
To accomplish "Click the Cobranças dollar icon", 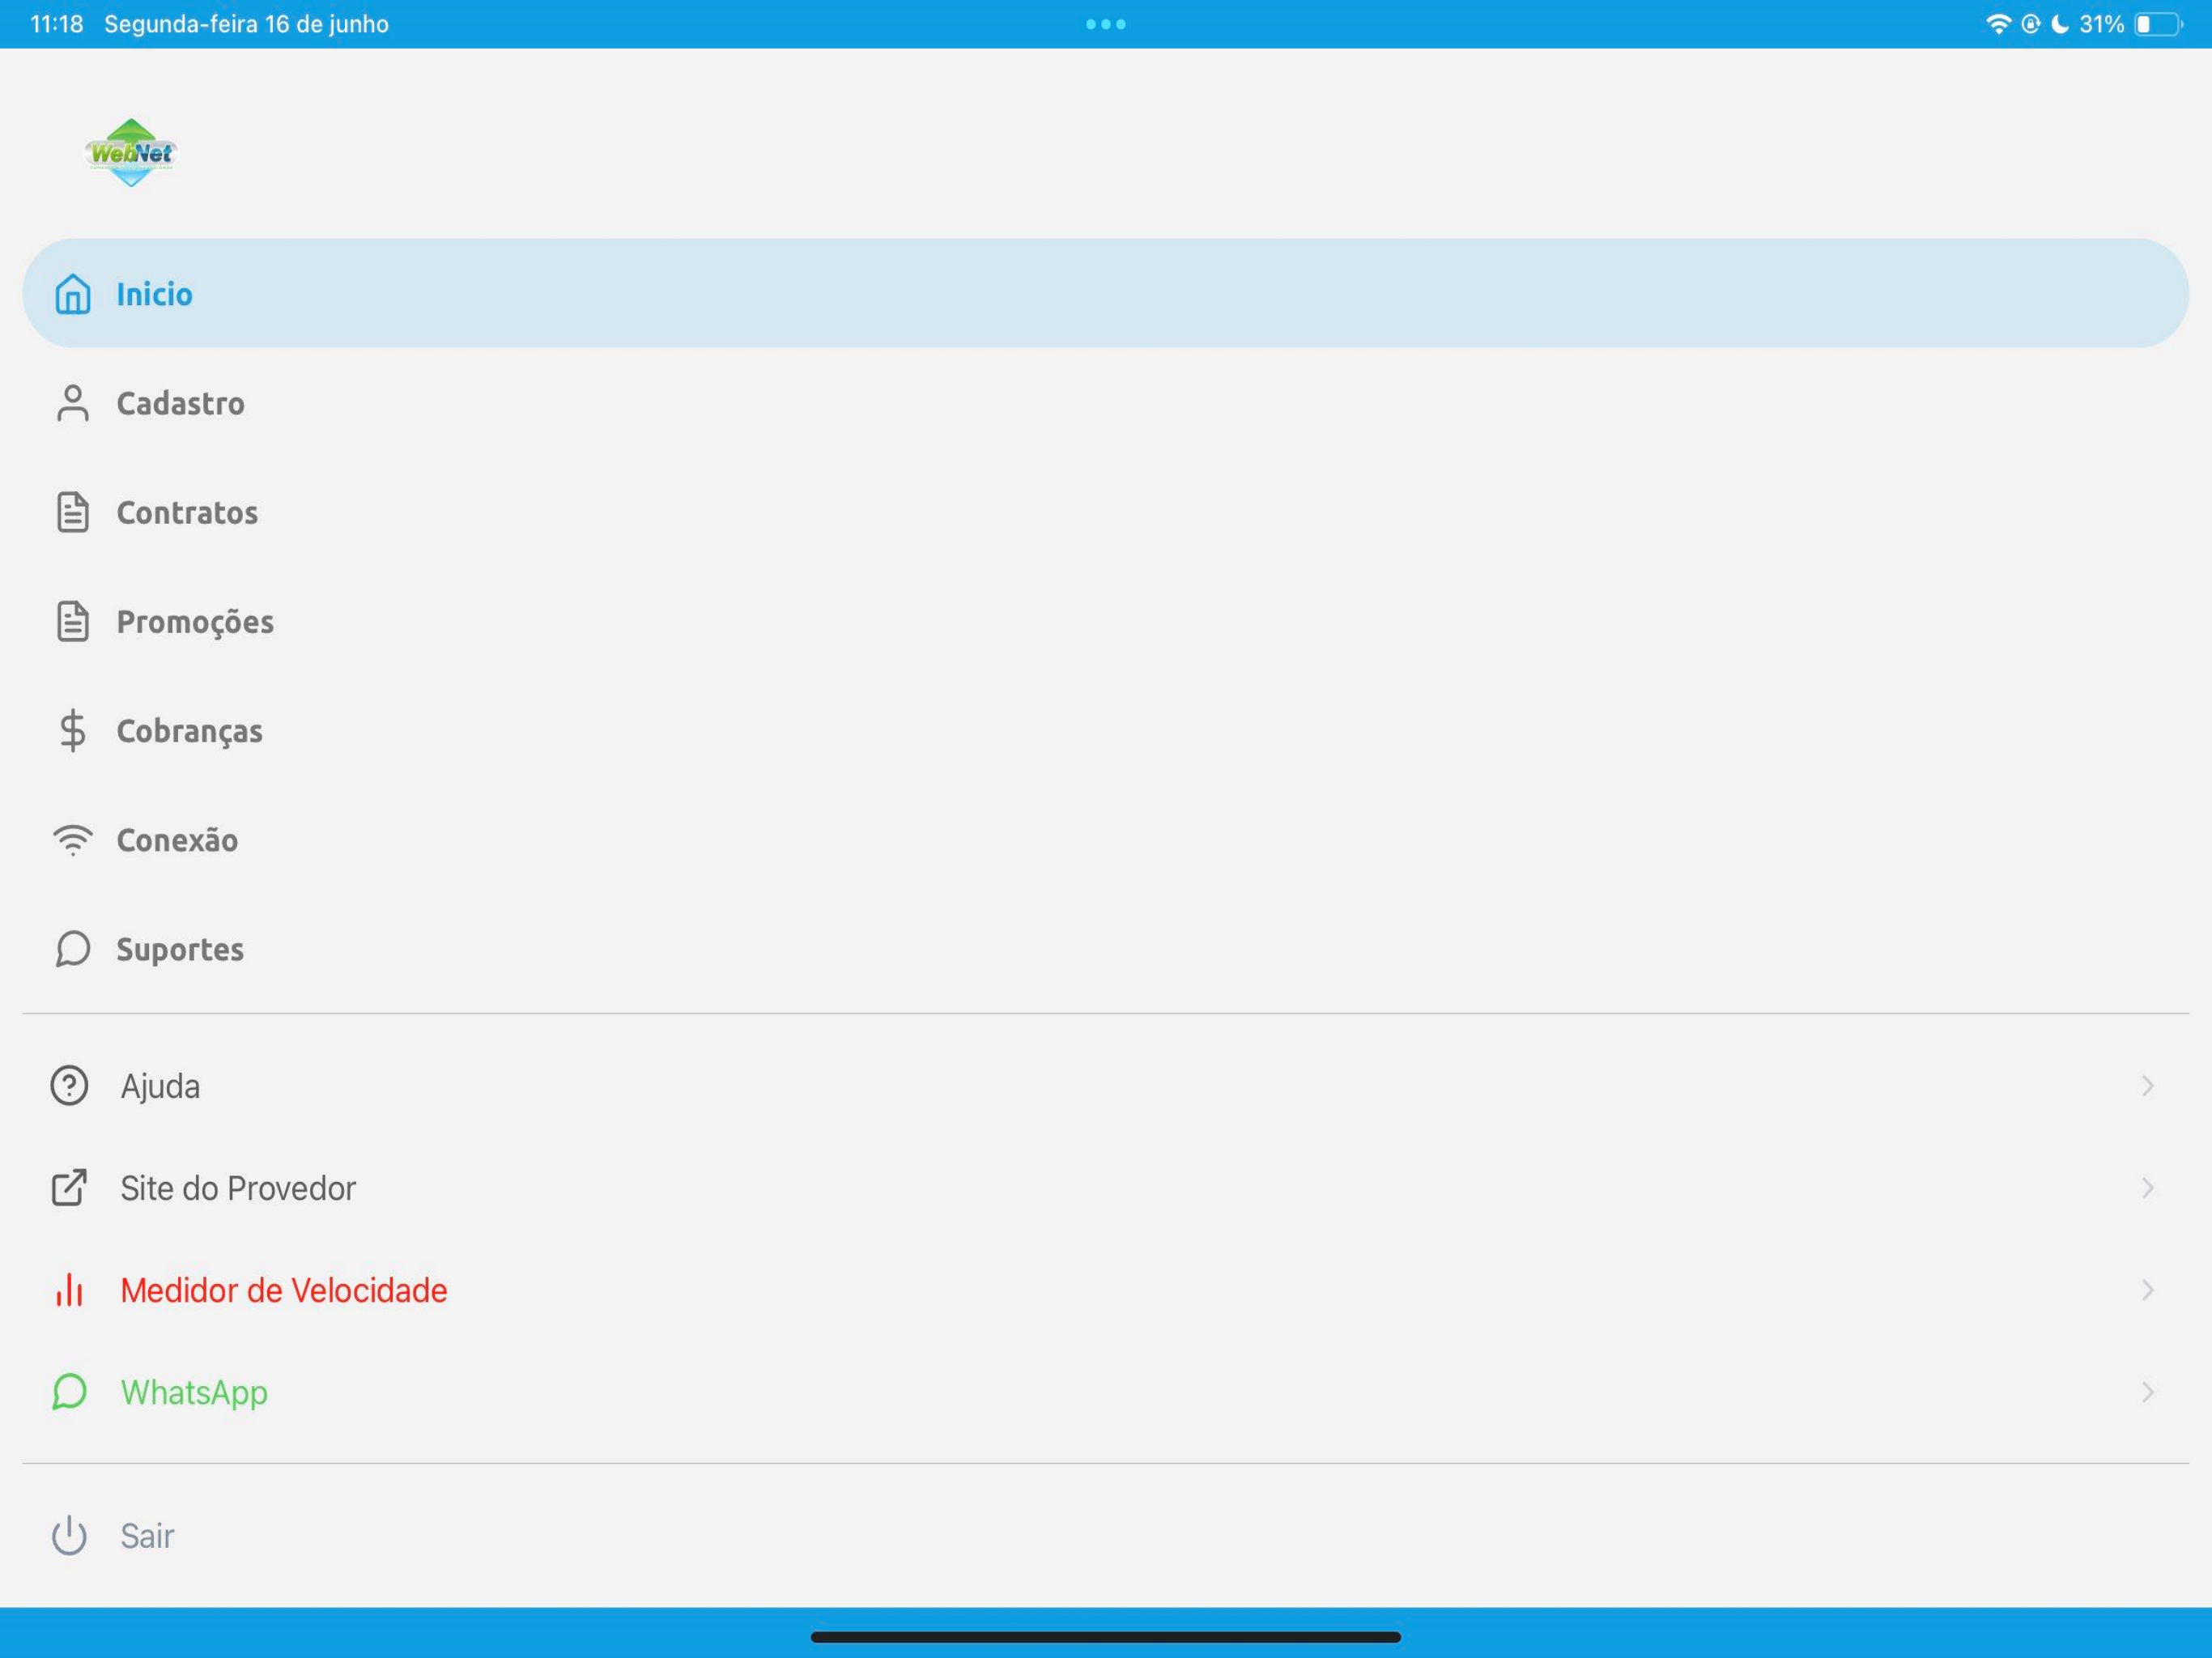I will [72, 730].
